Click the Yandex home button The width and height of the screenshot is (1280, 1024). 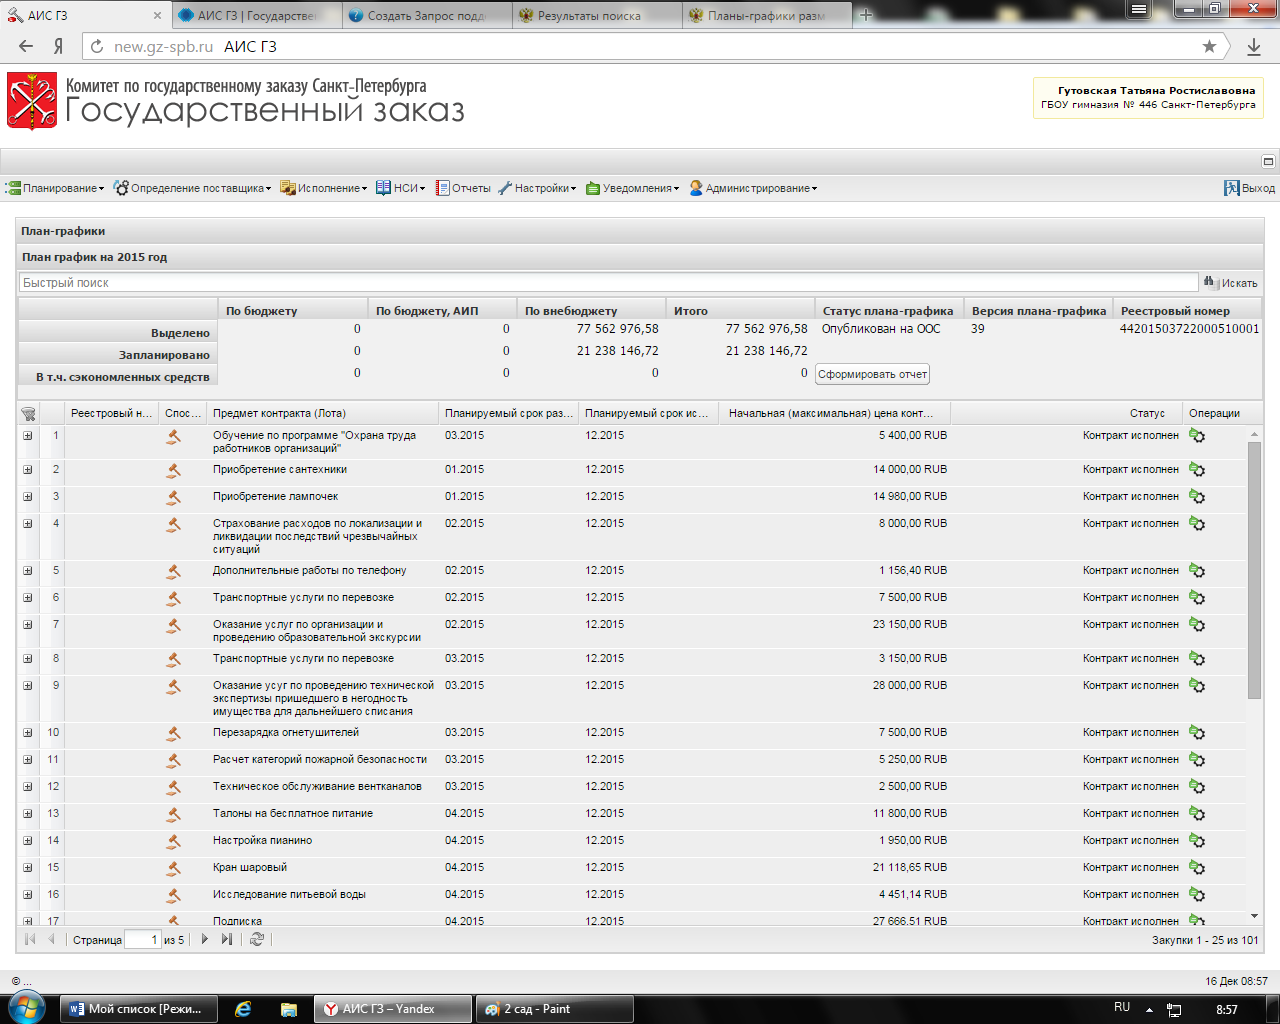point(58,46)
